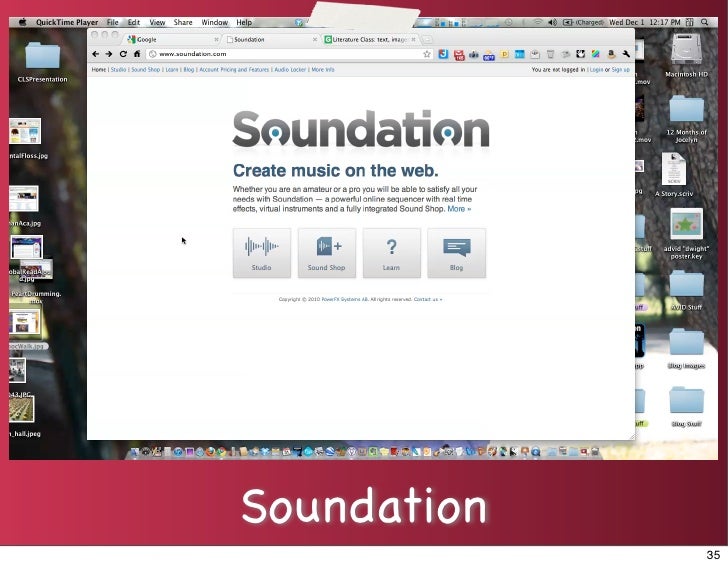Open the Share menu
This screenshot has height=566, width=728.
coord(183,22)
